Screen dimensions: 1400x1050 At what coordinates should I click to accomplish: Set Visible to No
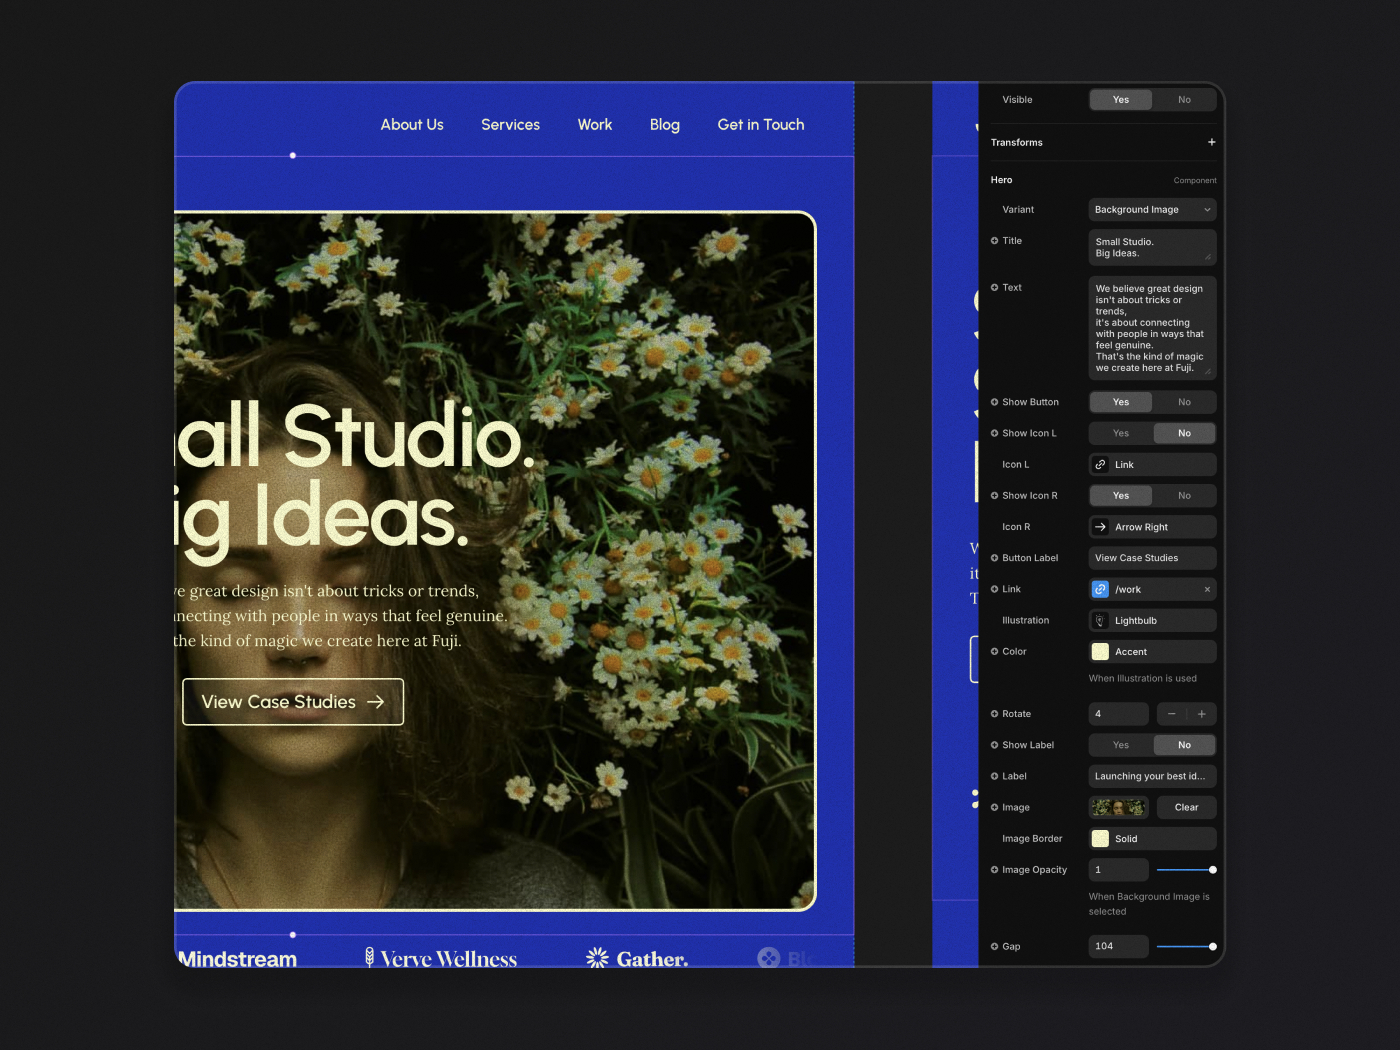pos(1184,100)
